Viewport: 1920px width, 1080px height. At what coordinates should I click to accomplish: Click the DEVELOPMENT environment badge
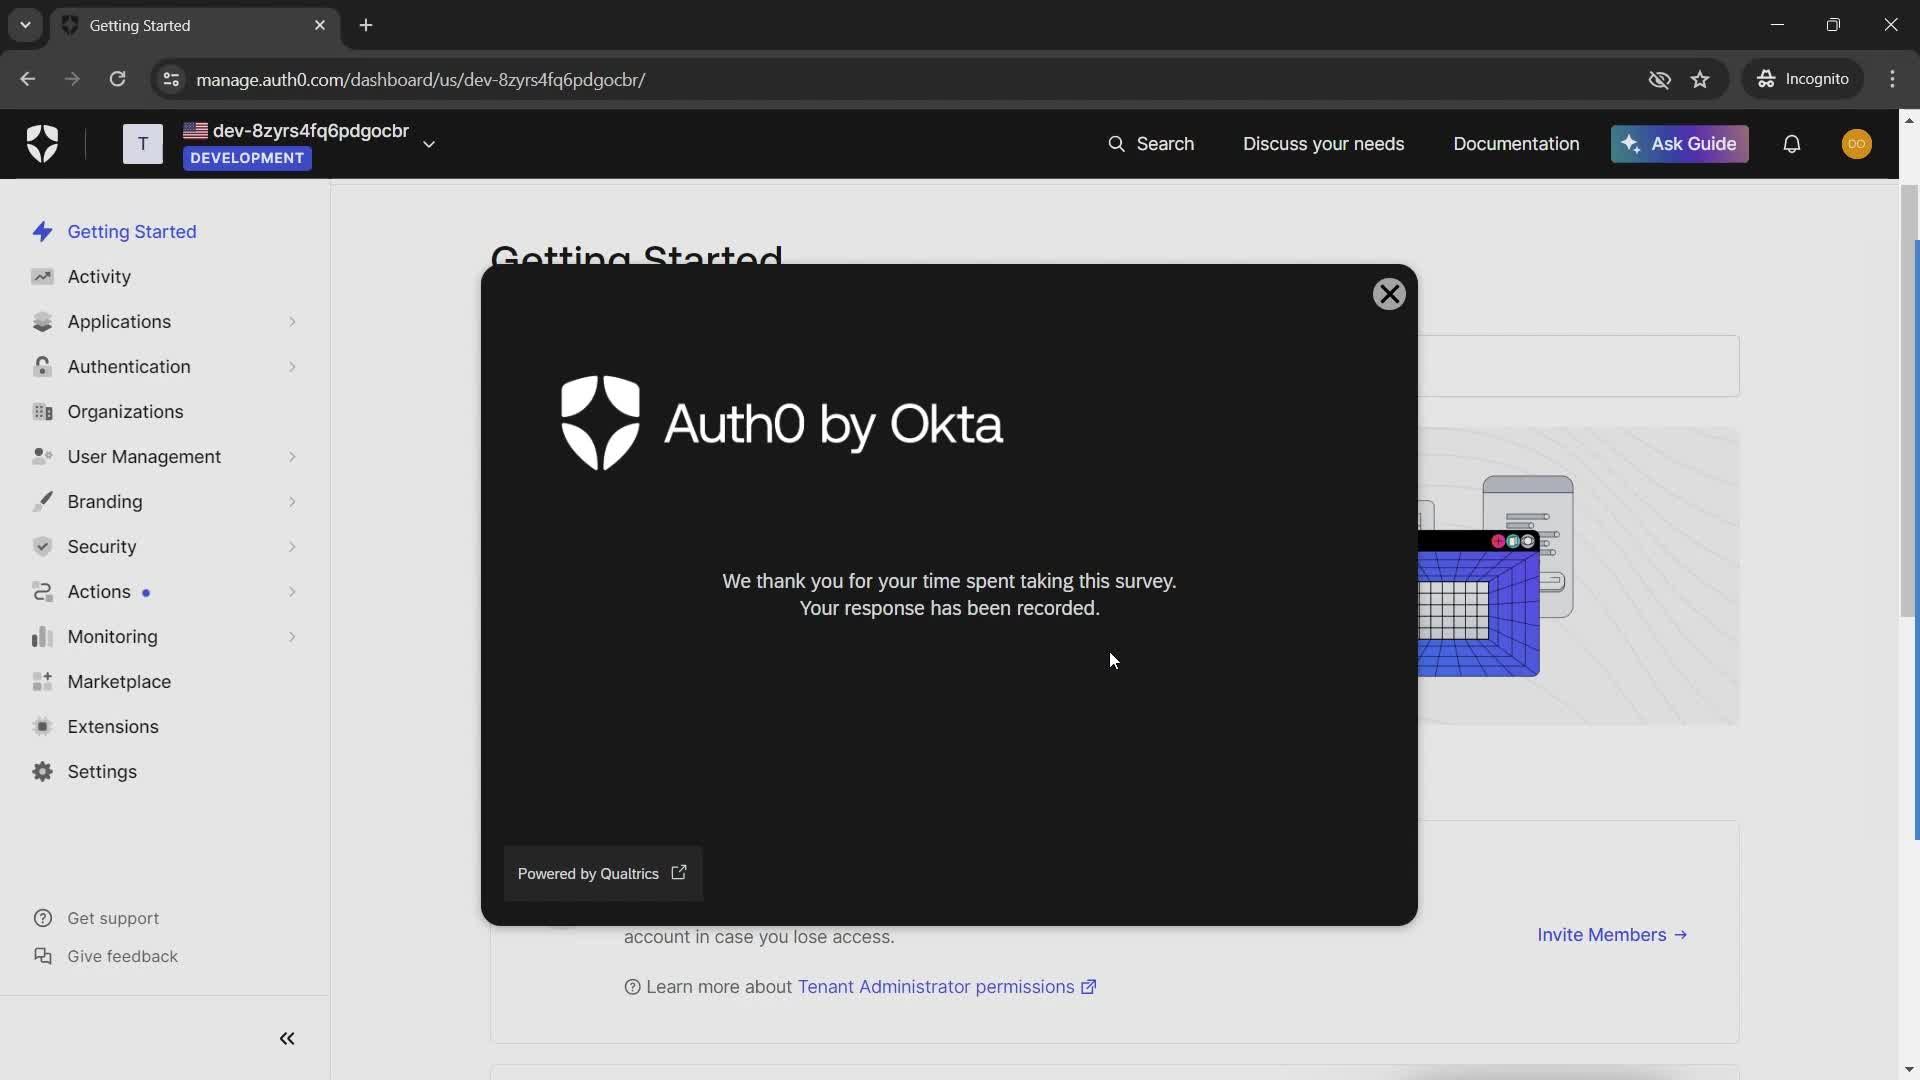click(x=247, y=158)
